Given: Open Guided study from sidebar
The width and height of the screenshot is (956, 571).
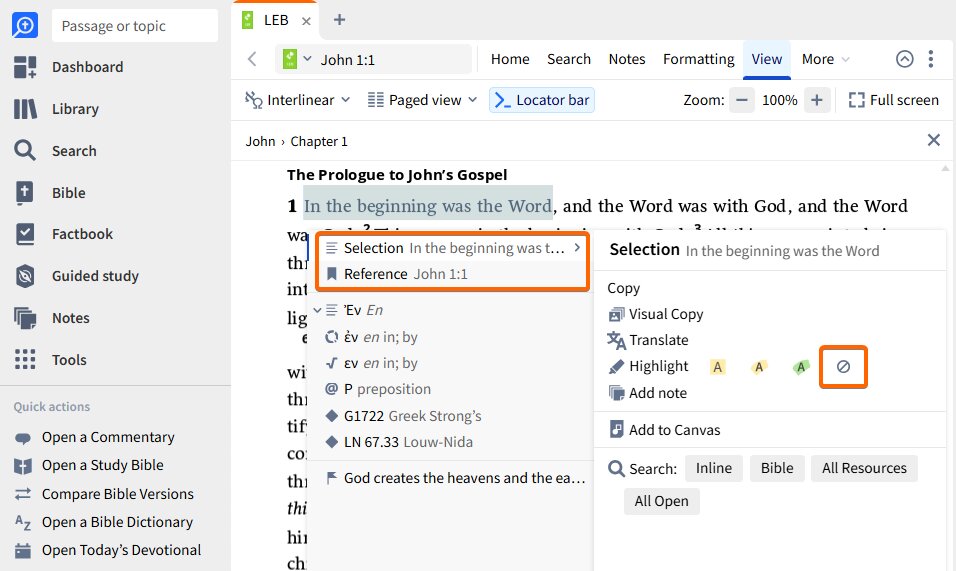Looking at the screenshot, I should 76,276.
